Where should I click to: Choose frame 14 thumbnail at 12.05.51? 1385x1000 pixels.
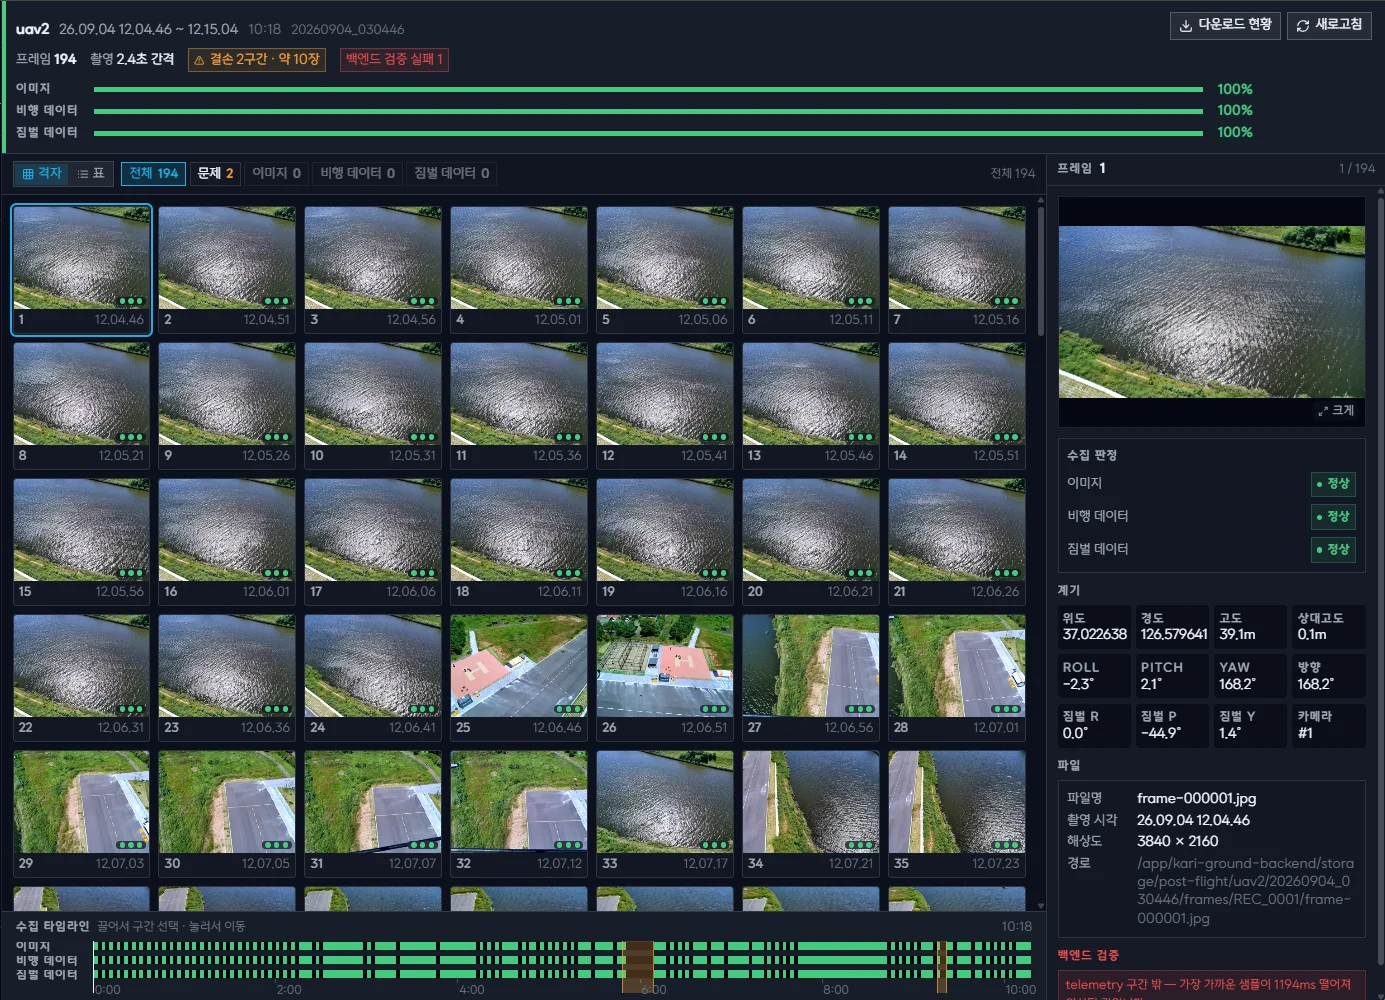click(x=957, y=406)
